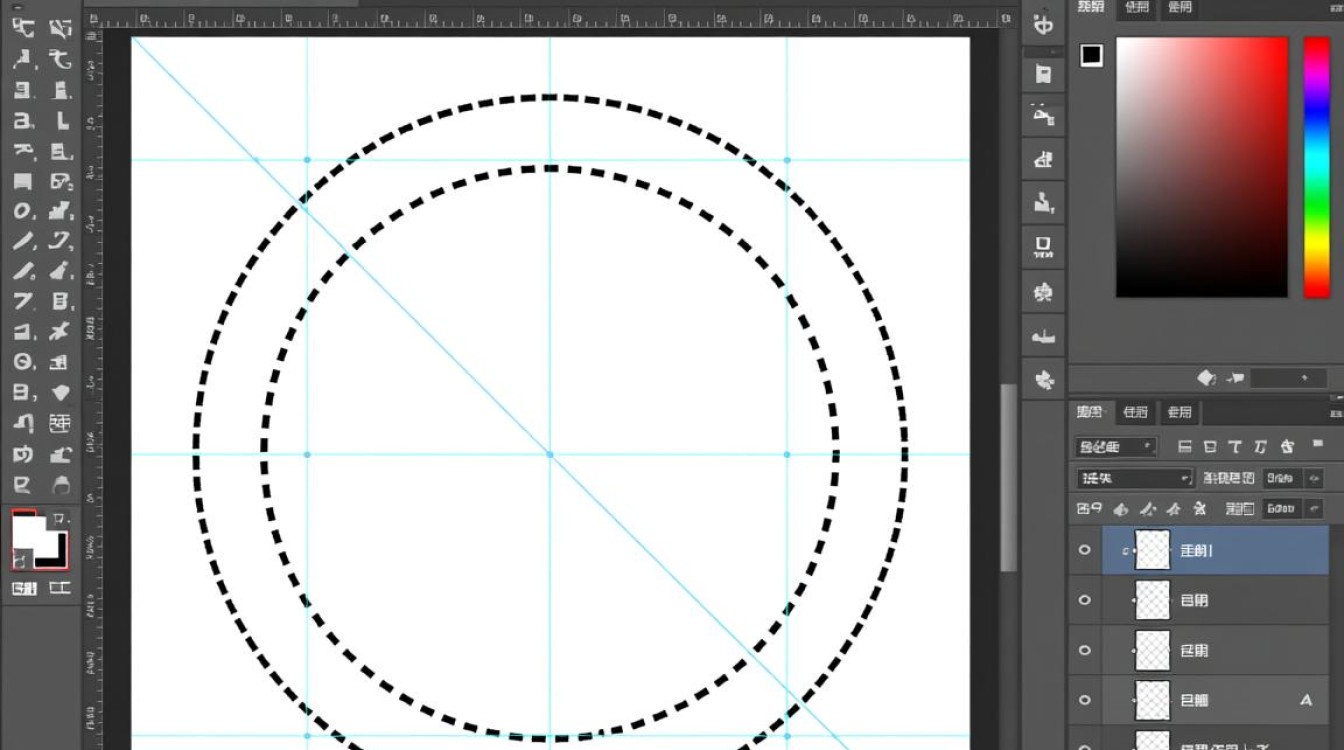Select the heart-shaped tool in the left toolbox
The height and width of the screenshot is (750, 1344).
[60, 393]
